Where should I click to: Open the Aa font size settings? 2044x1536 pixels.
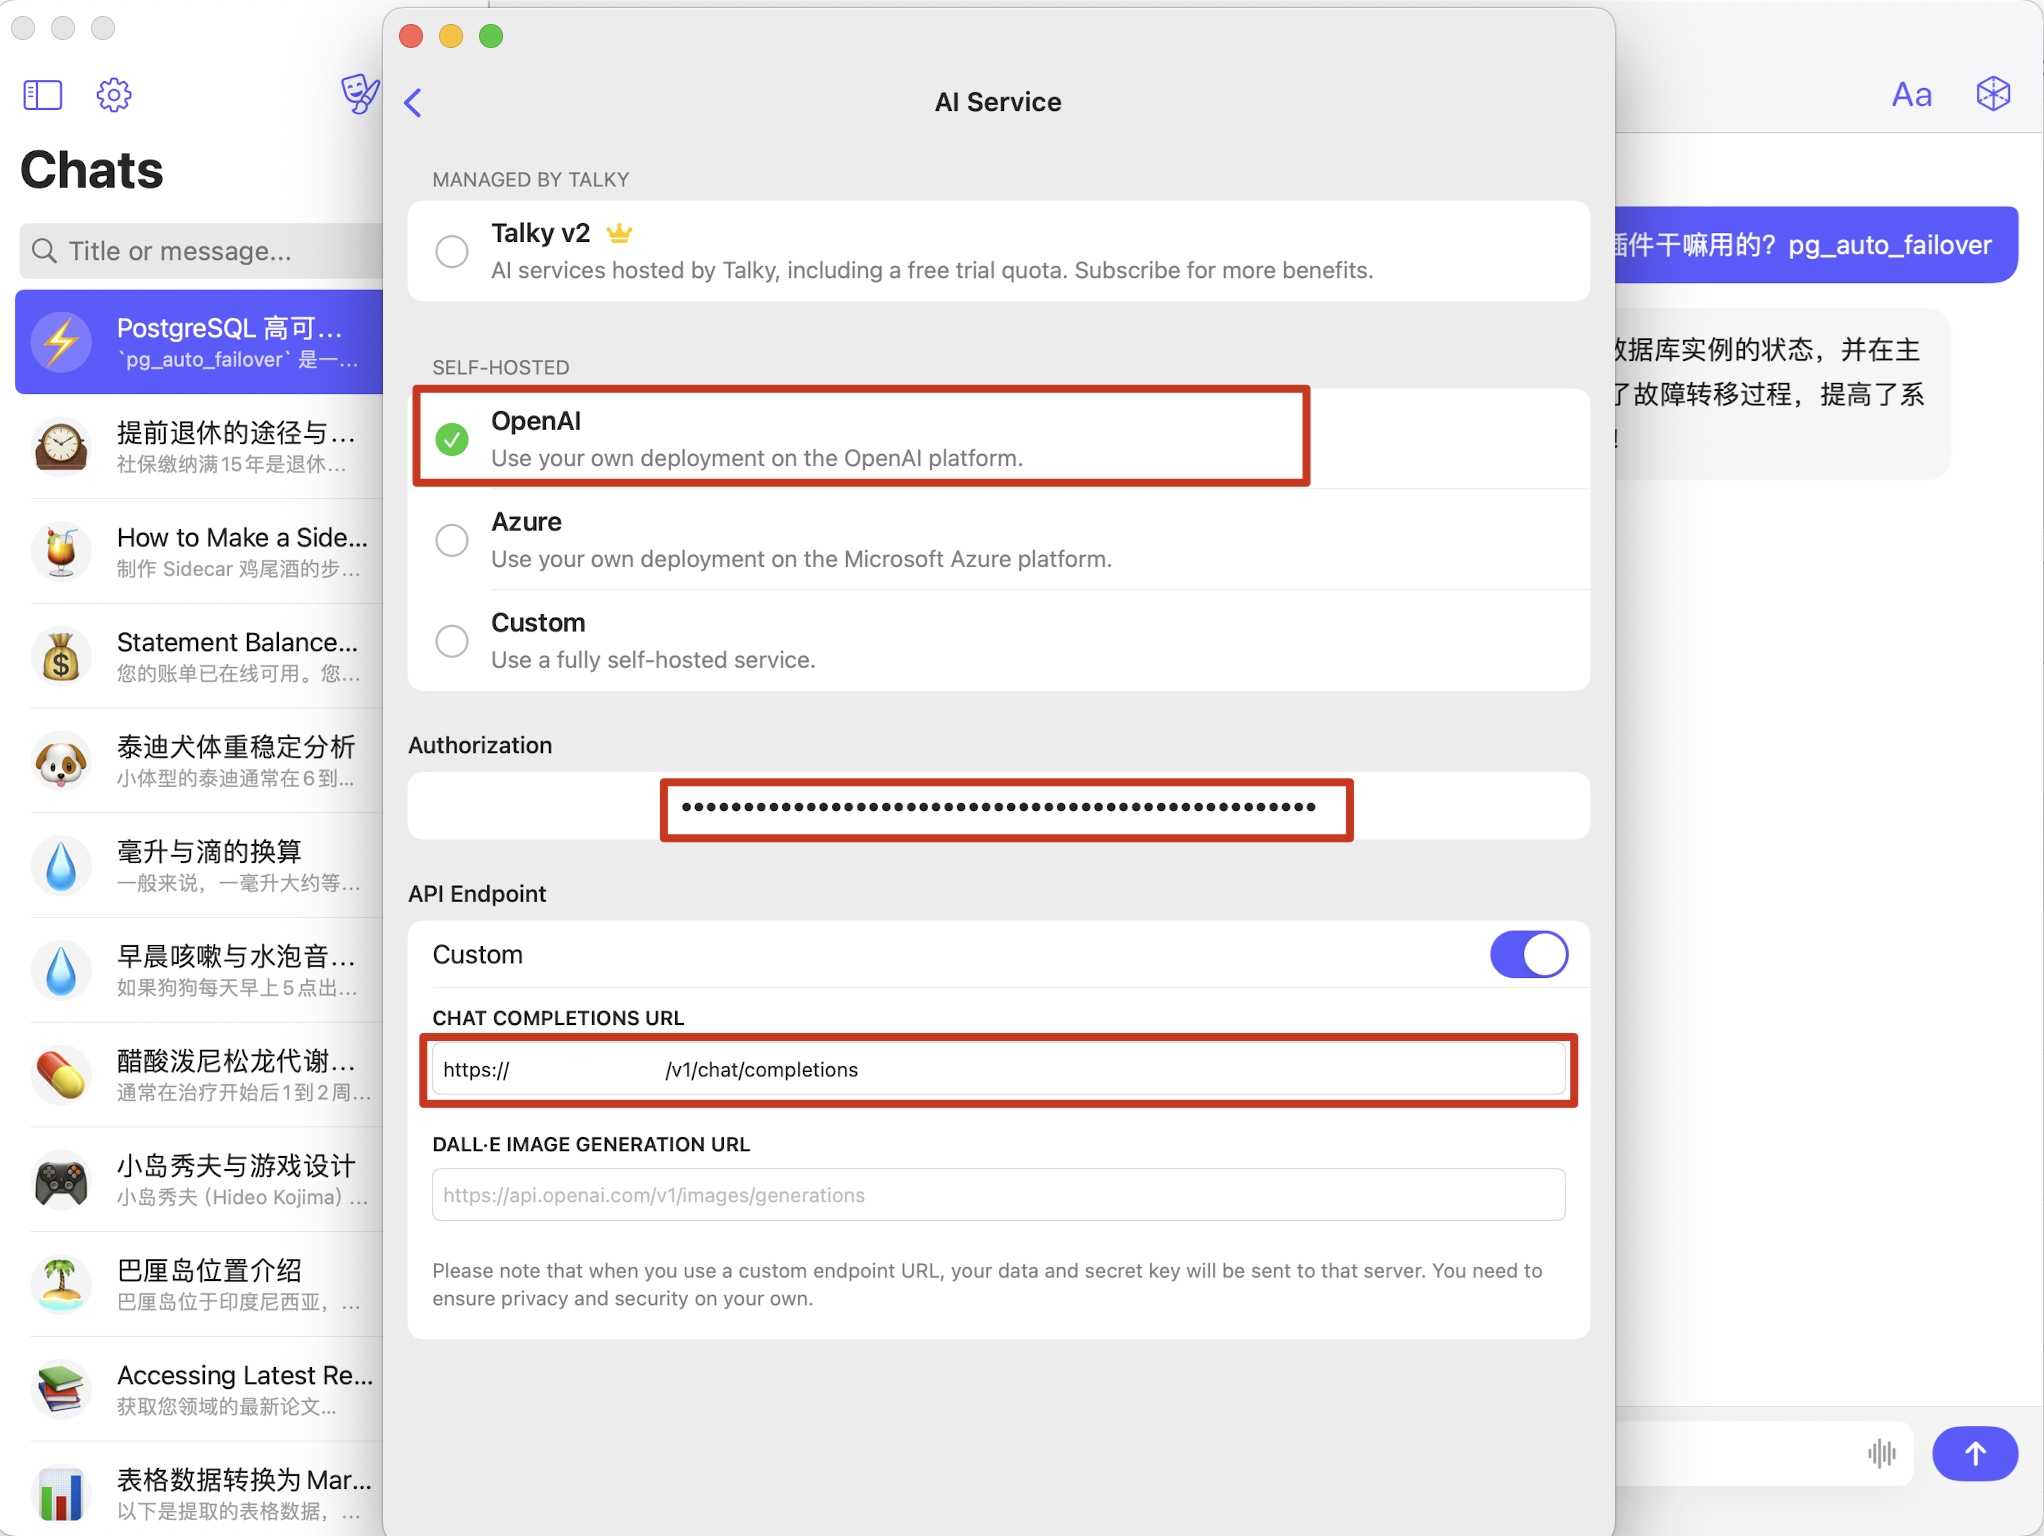click(1911, 95)
